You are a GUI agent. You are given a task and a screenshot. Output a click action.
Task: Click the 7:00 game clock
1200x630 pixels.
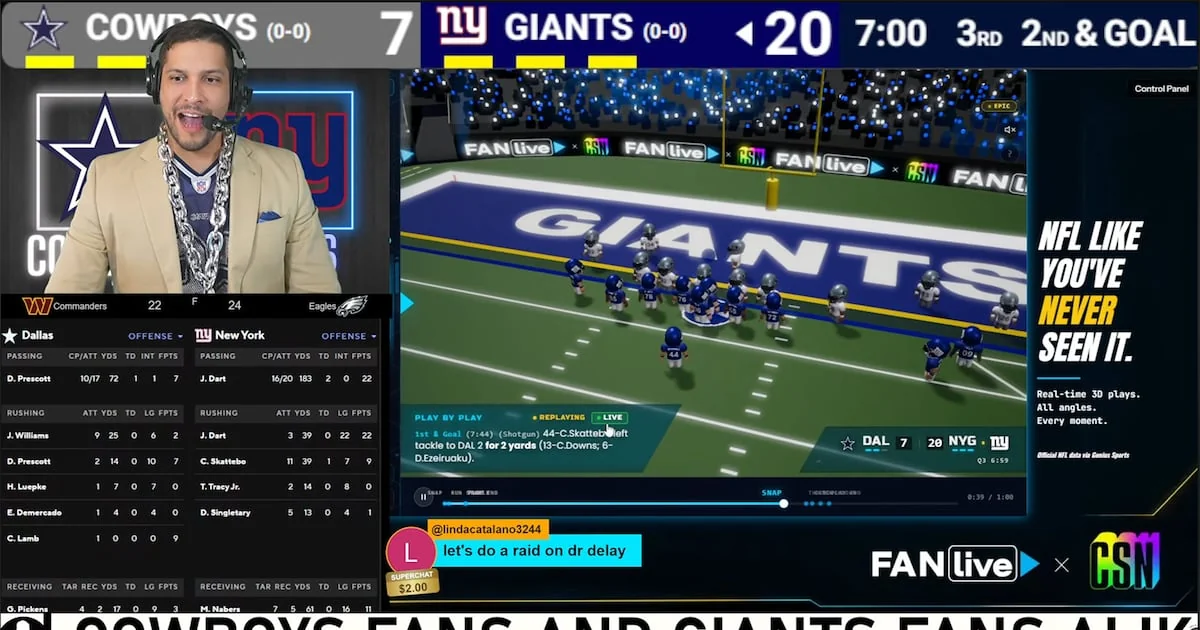891,33
